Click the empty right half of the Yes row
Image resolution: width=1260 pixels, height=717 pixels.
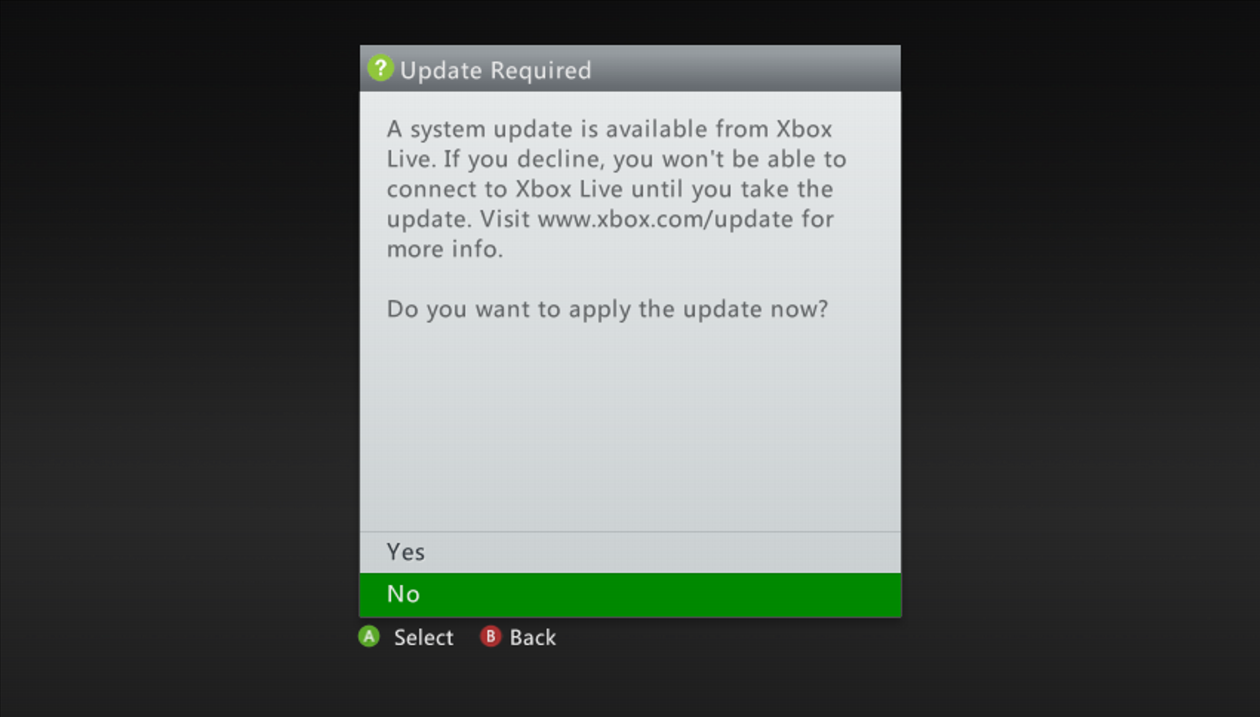tap(765, 552)
